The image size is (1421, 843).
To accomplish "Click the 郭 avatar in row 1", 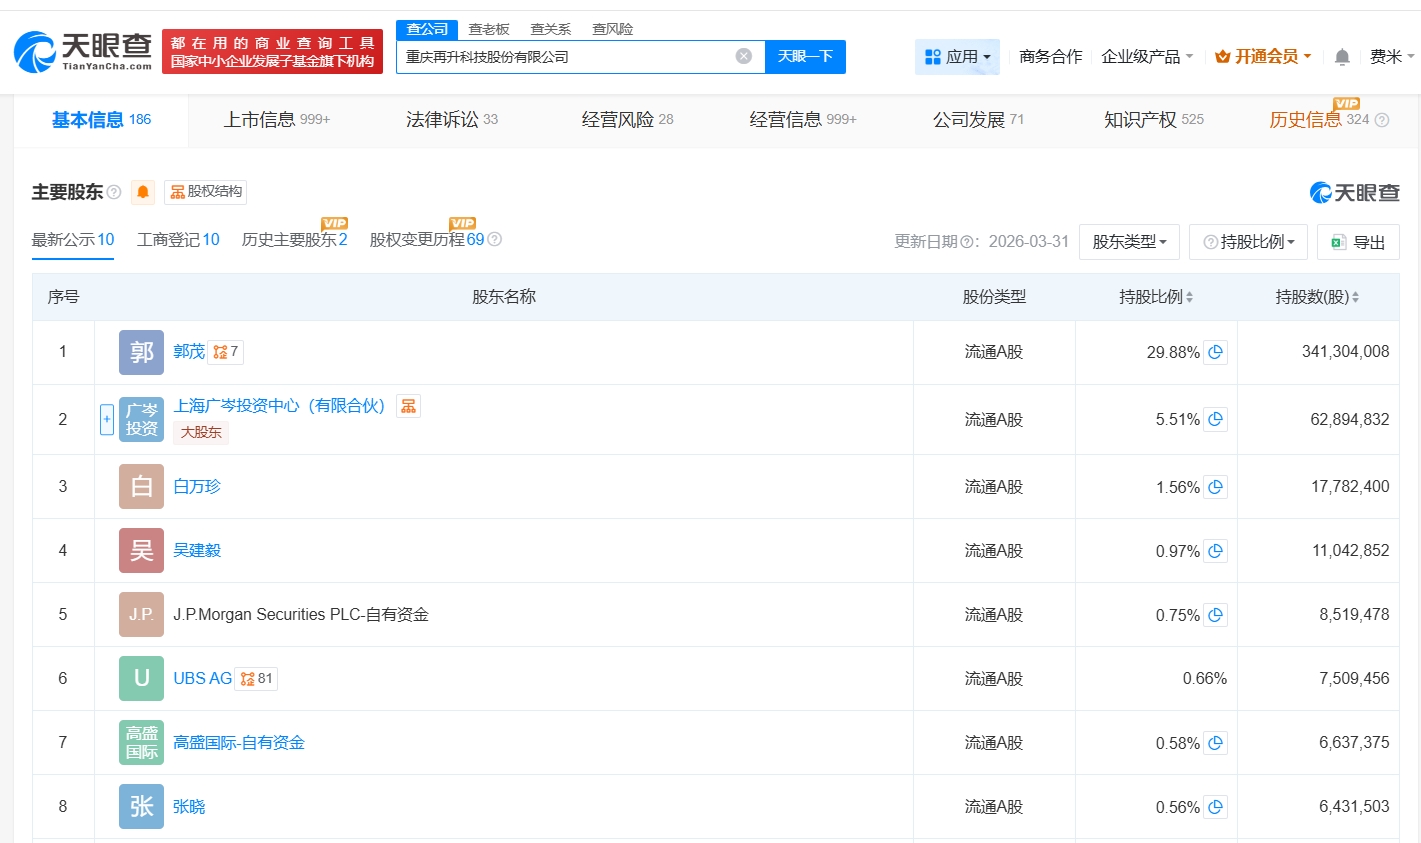I will coord(141,352).
